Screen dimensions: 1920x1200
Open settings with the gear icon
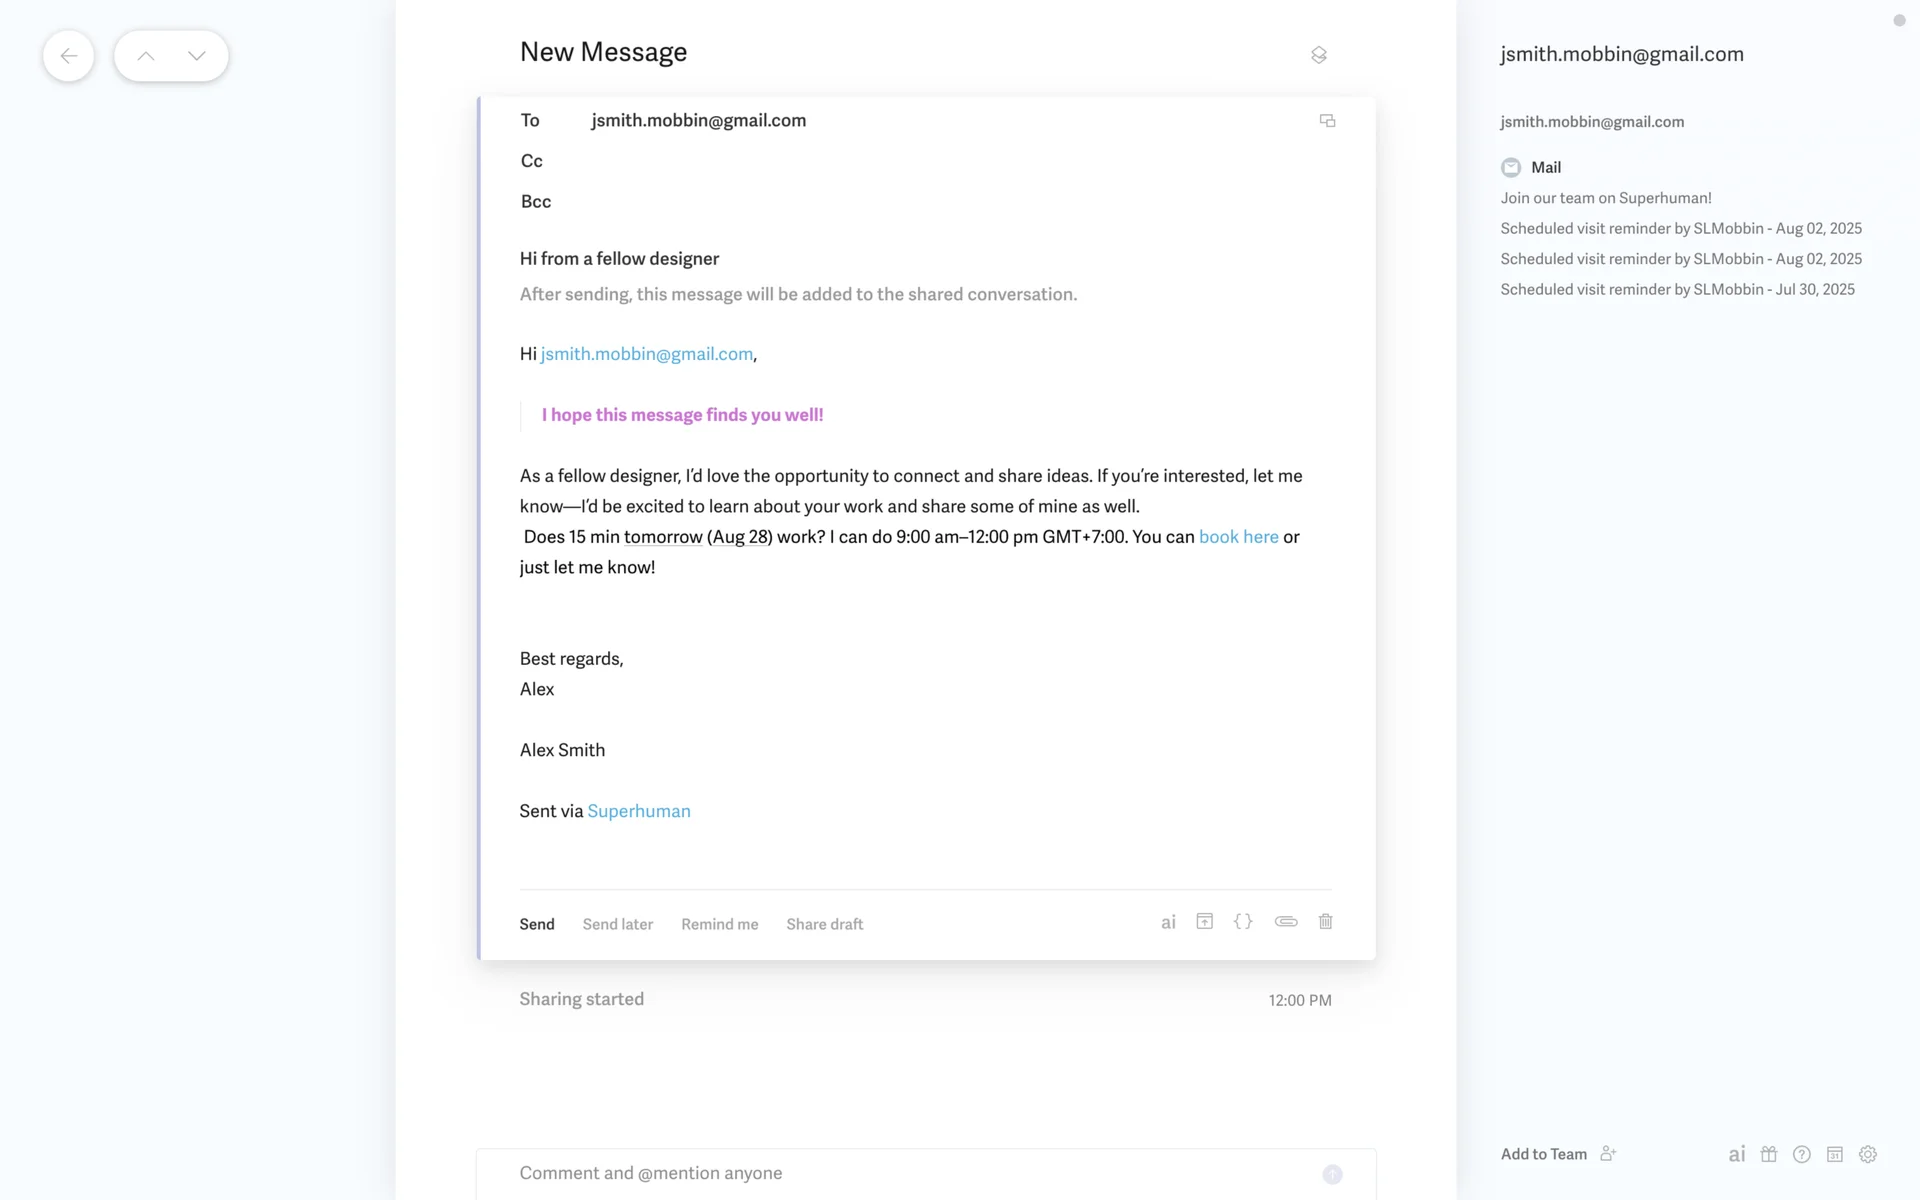tap(1868, 1154)
